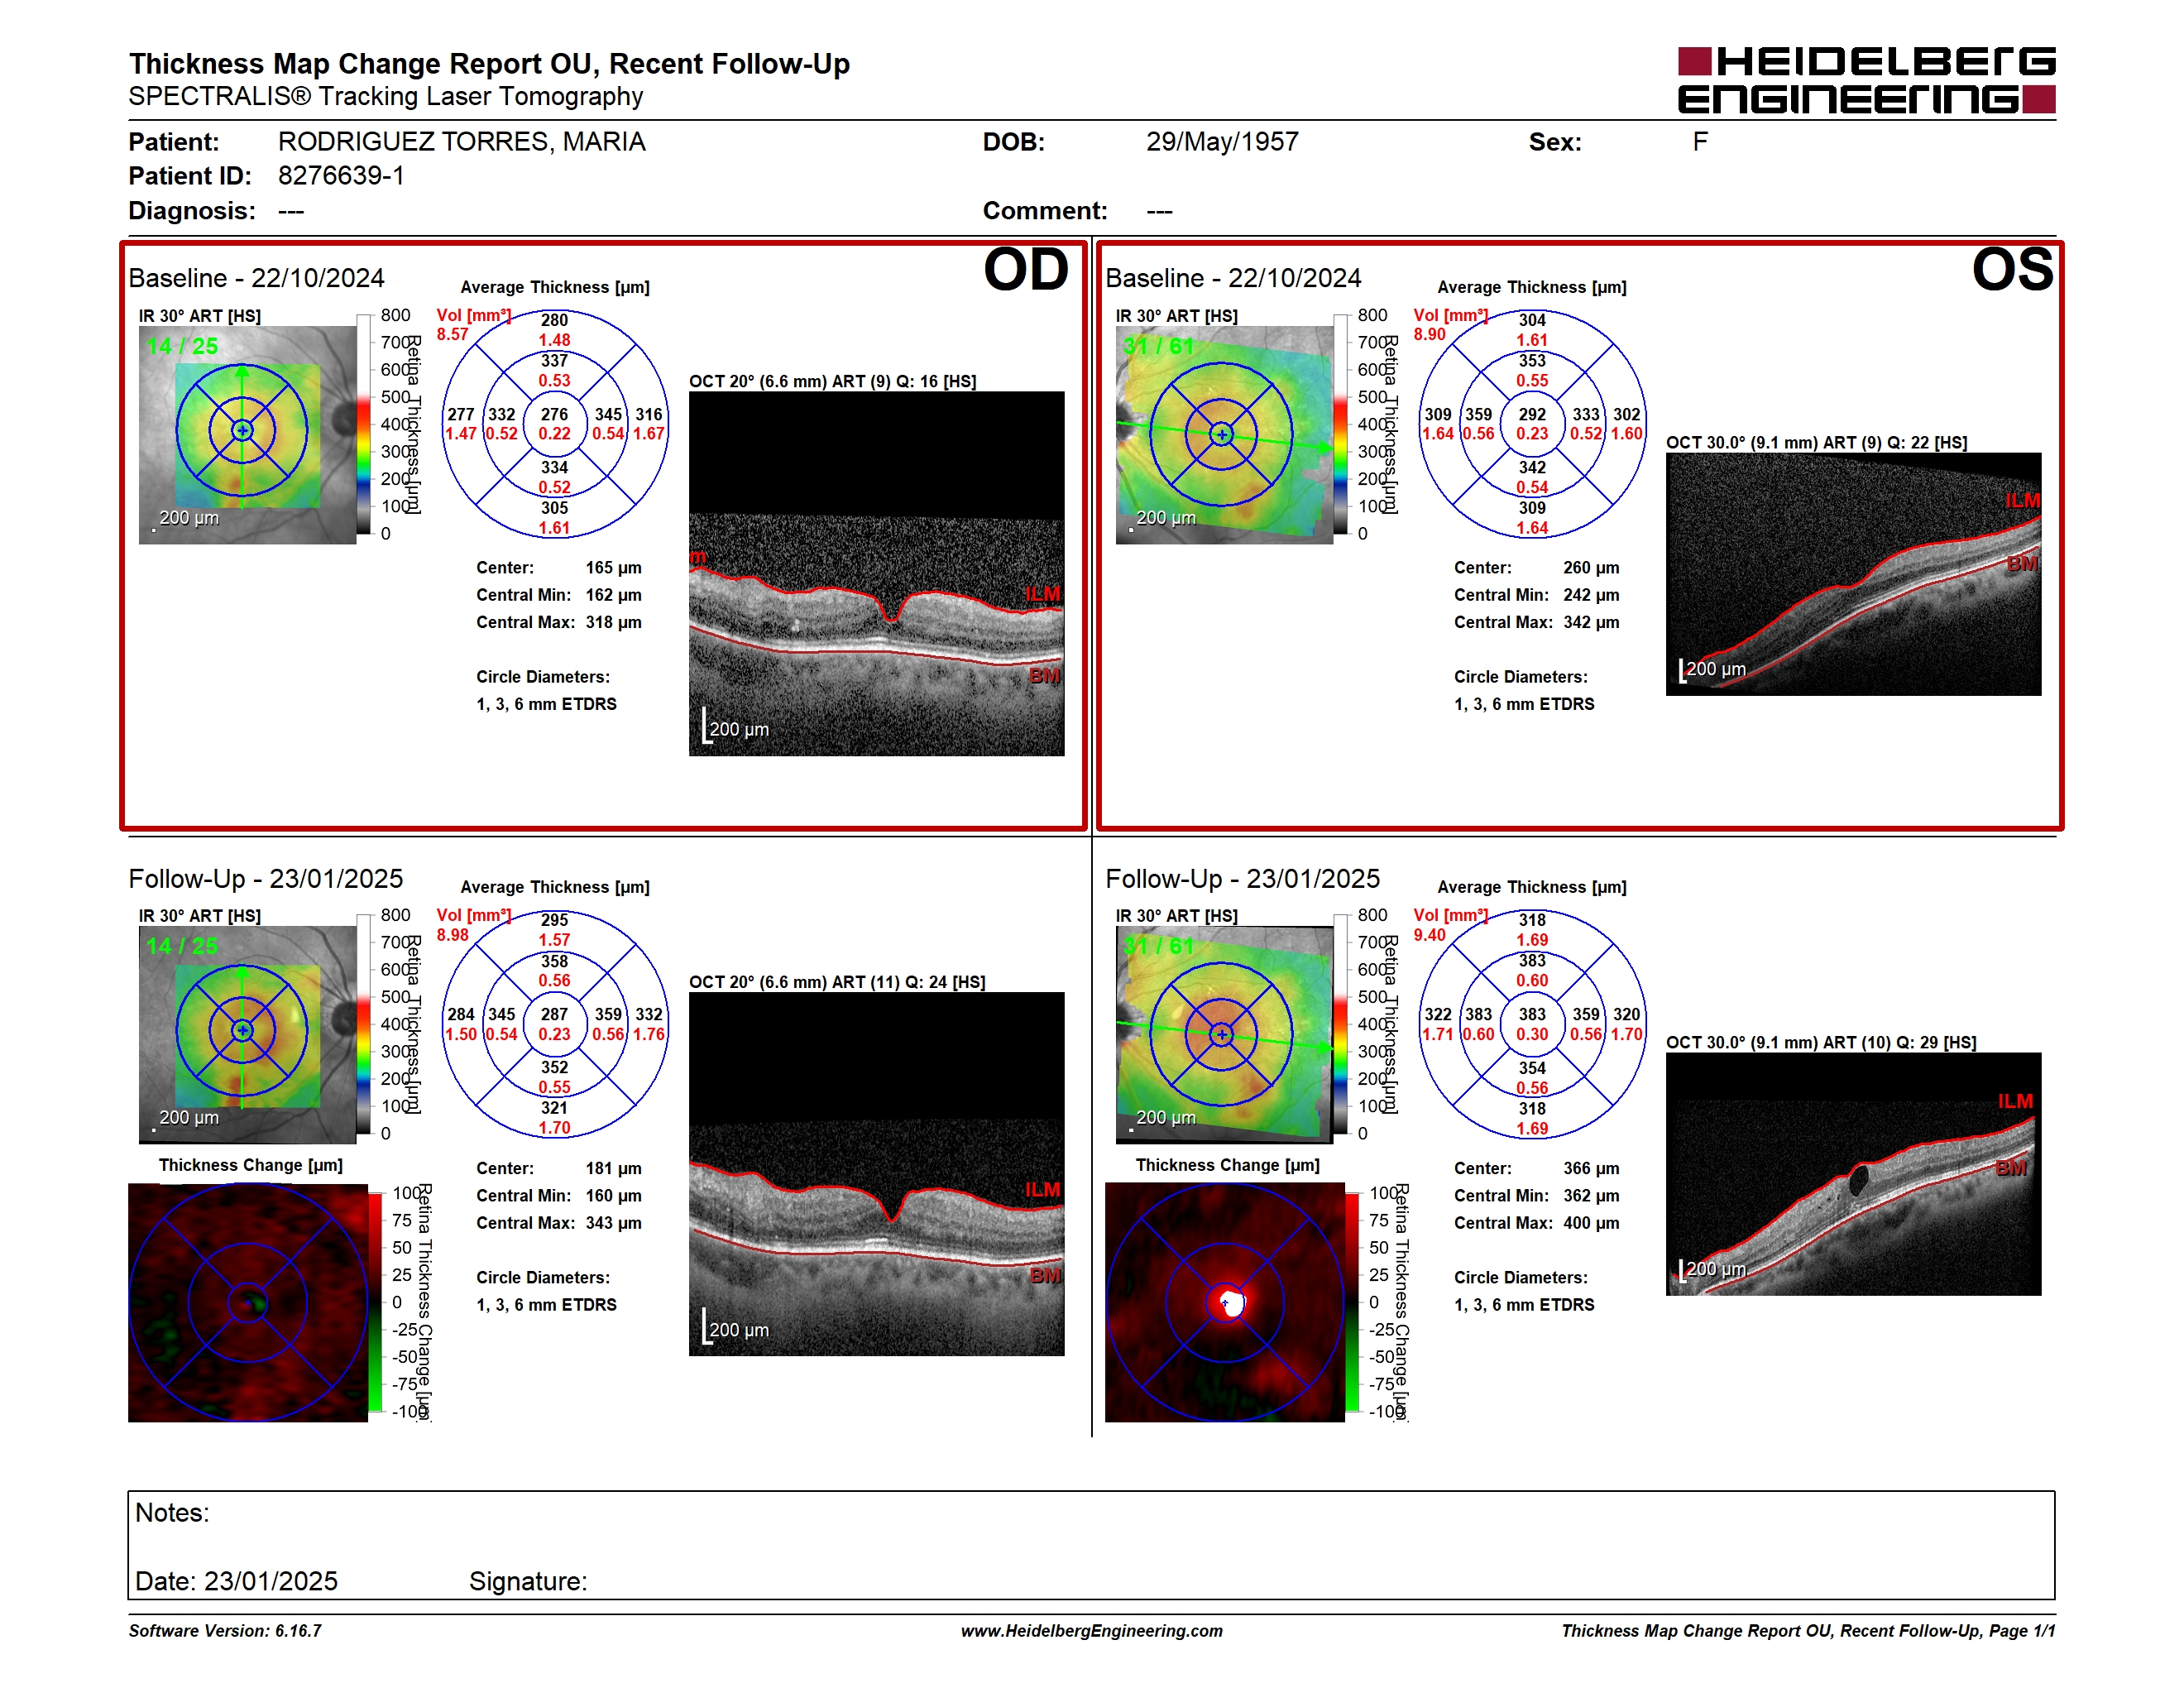Click the OD 'Follow-Up - 23/01/2025' heading
The height and width of the screenshot is (1688, 2184).
[x=265, y=879]
